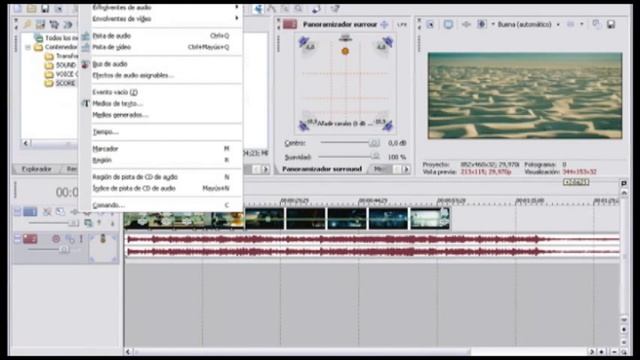Toggle the LFE button in surround panner
The width and height of the screenshot is (640, 360).
(402, 25)
